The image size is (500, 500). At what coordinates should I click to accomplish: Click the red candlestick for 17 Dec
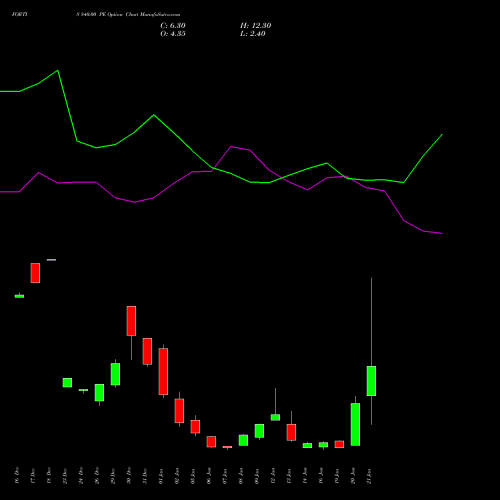[35, 273]
